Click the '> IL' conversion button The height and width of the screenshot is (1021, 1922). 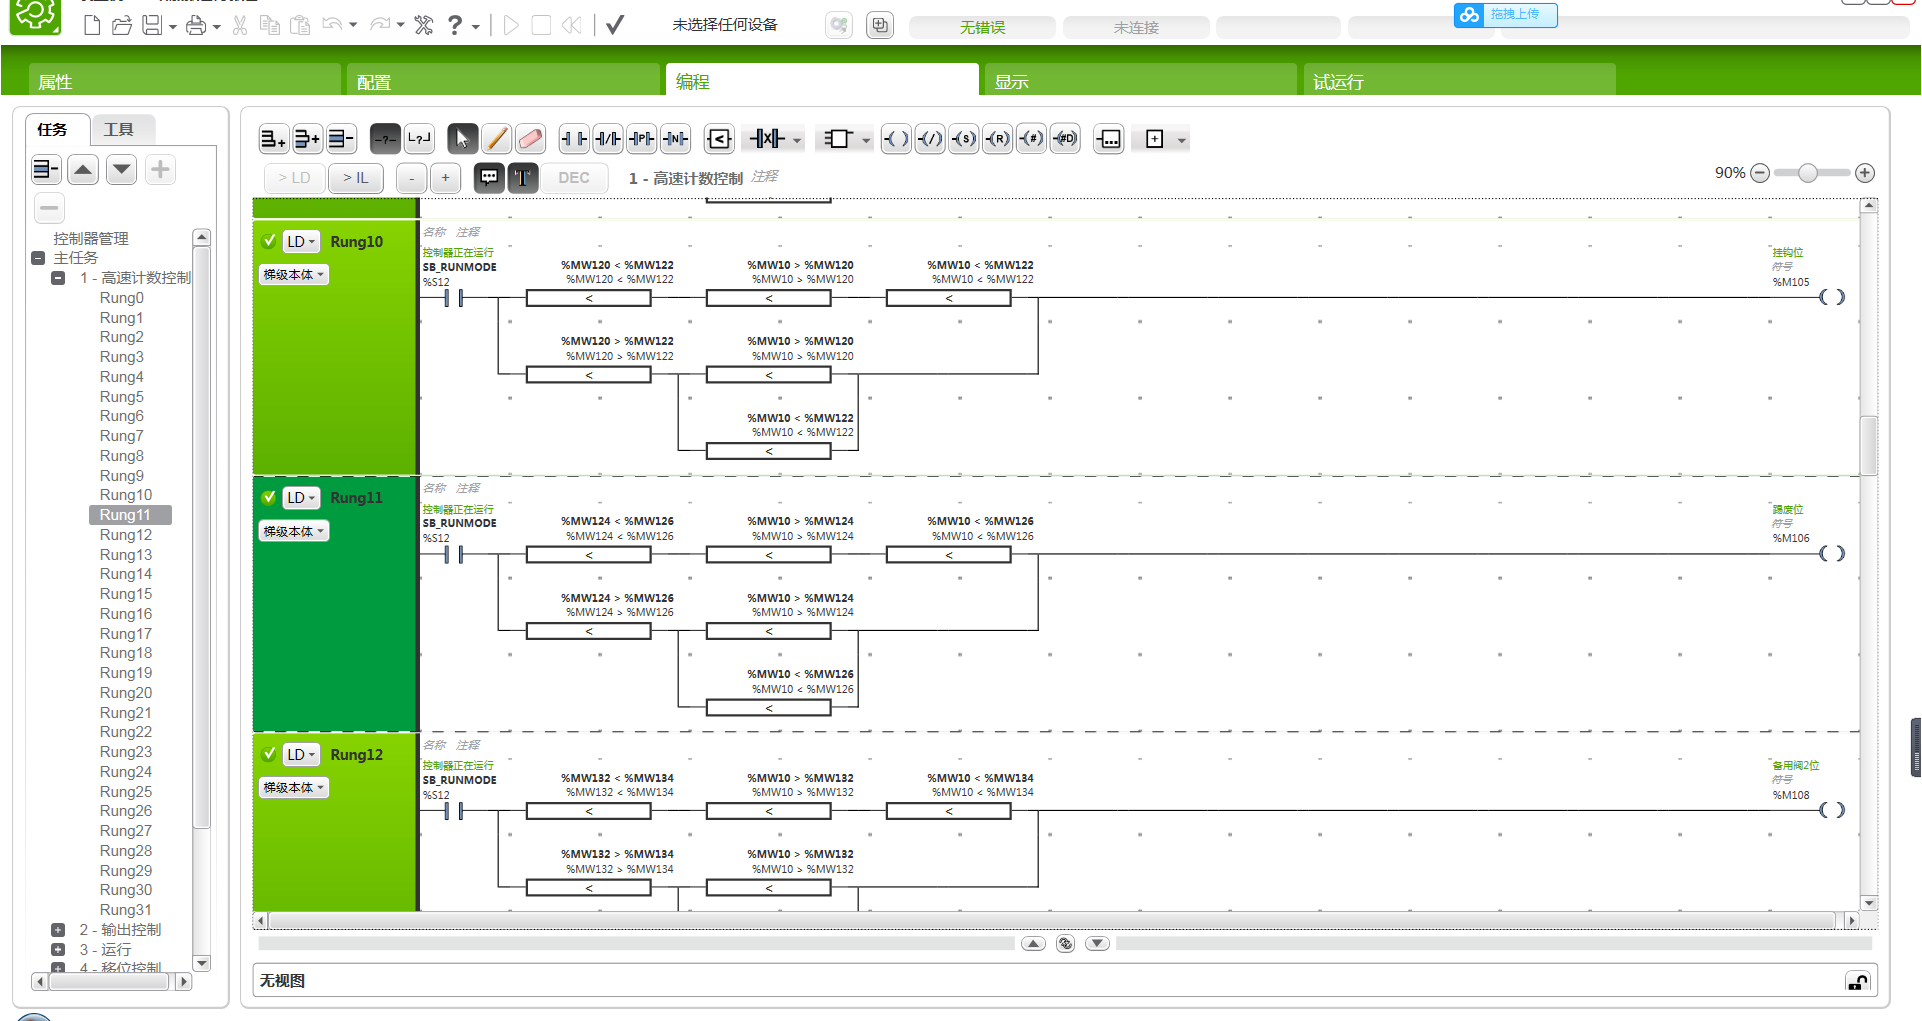[x=356, y=178]
